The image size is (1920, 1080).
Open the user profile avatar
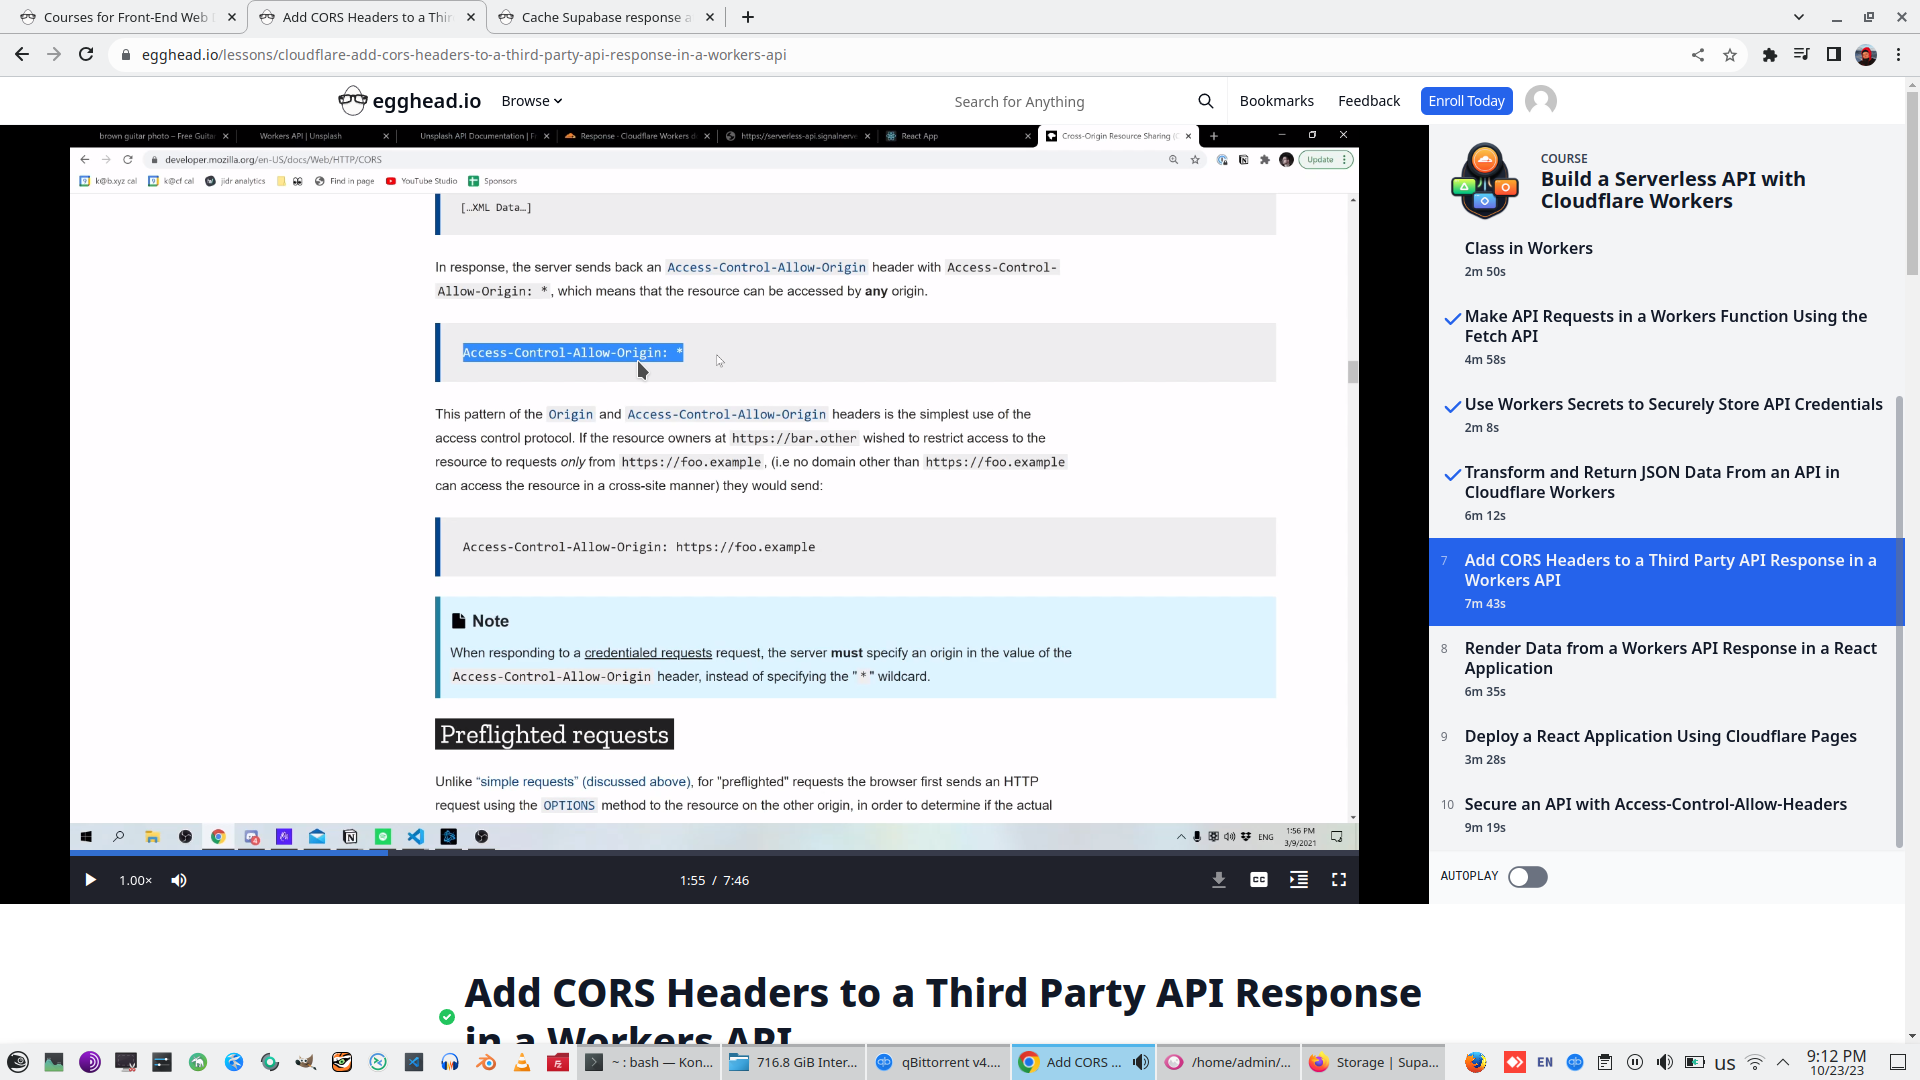click(x=1540, y=101)
